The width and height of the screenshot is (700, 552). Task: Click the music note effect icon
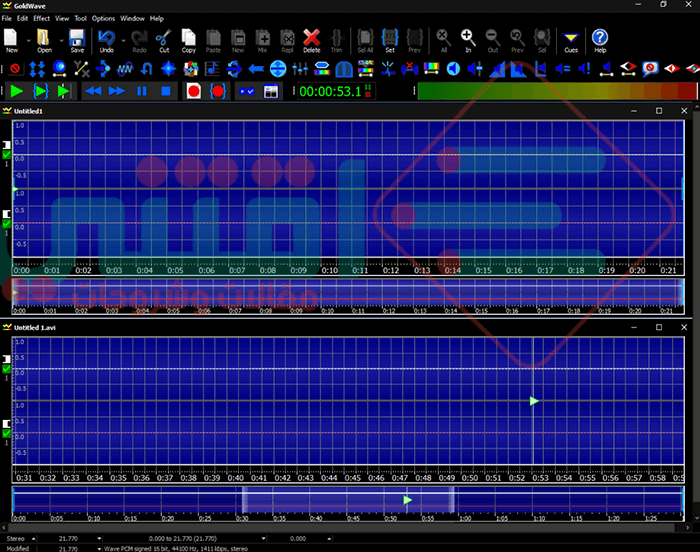point(212,69)
